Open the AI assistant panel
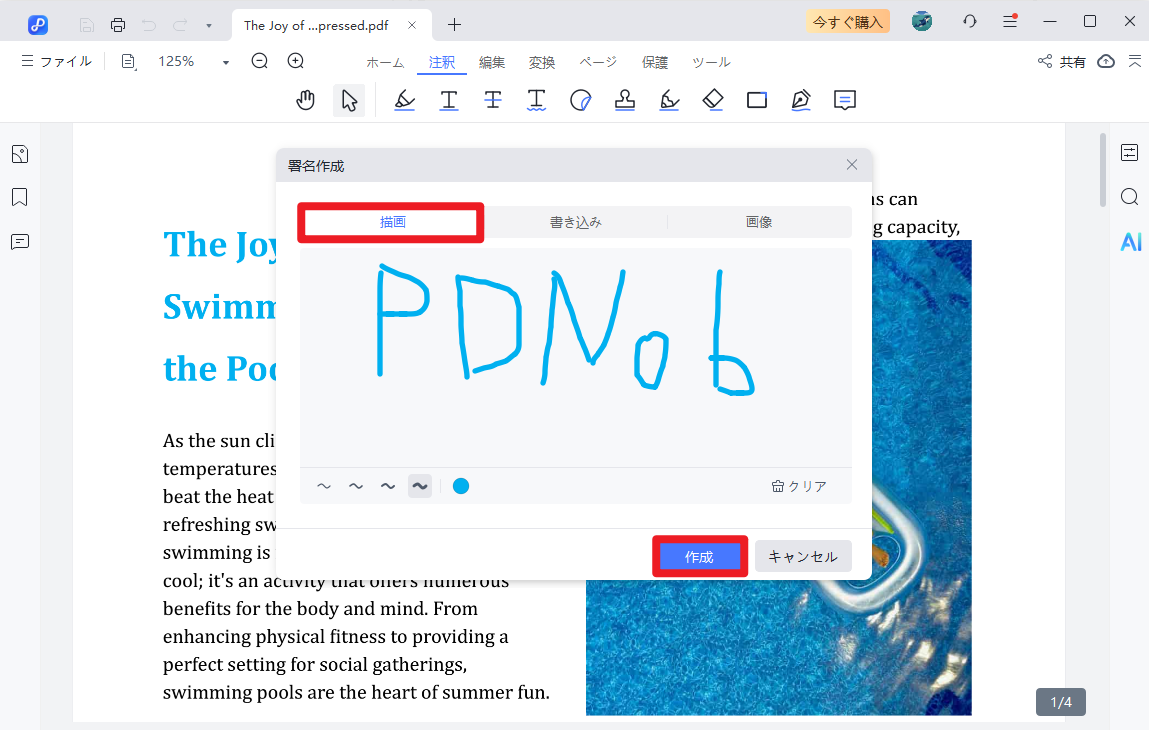 (x=1130, y=242)
